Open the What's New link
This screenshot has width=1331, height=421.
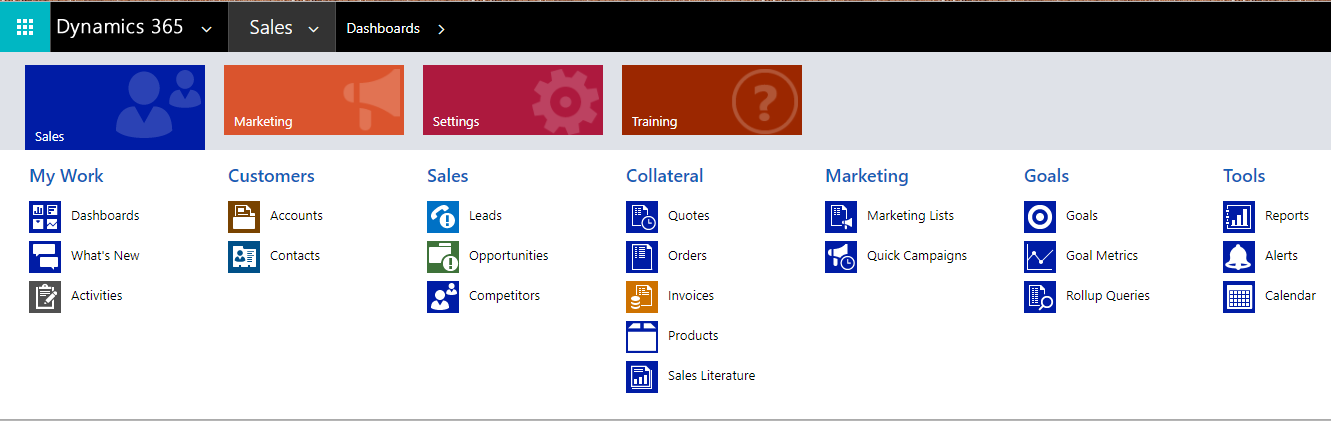pyautogui.click(x=105, y=256)
